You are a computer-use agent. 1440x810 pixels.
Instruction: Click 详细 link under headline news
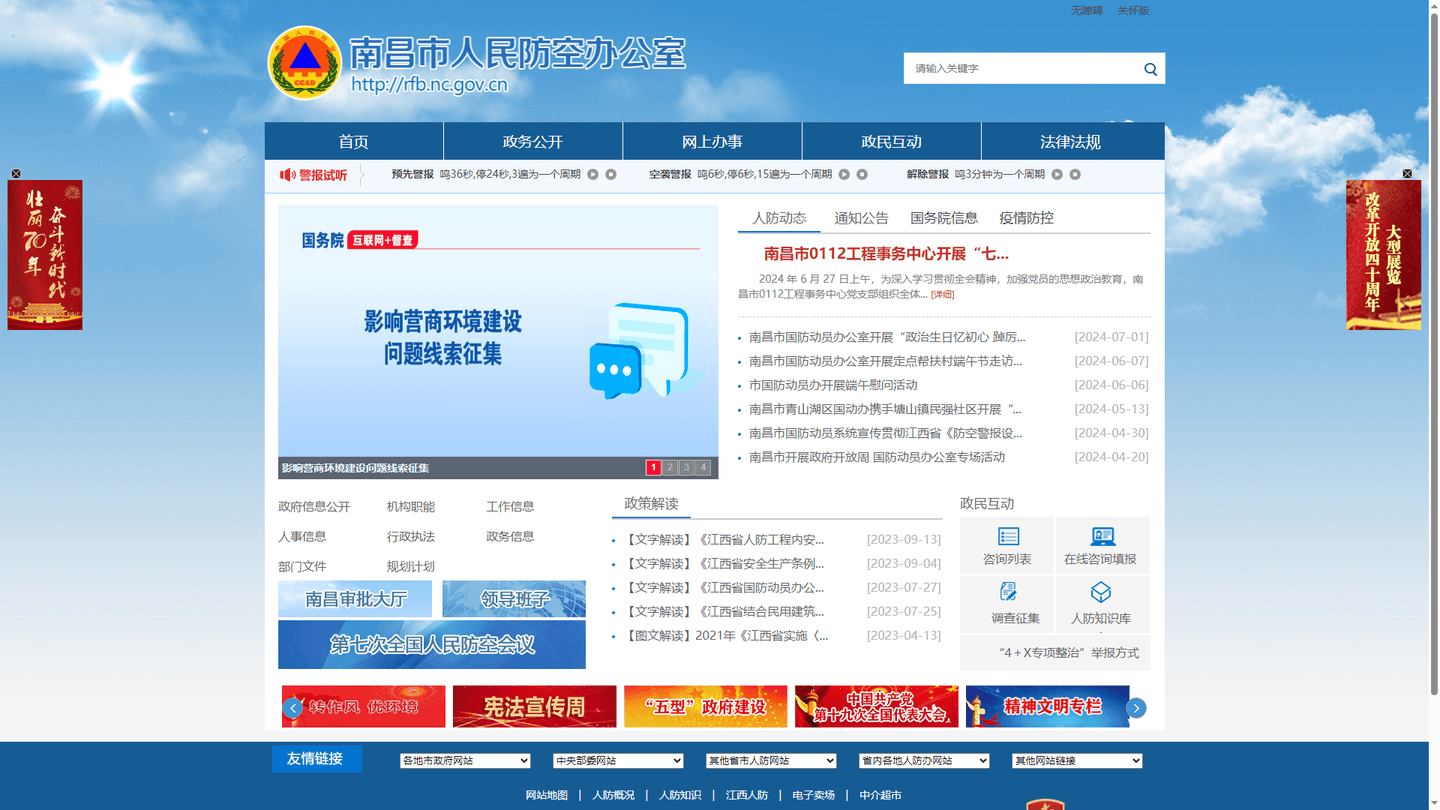click(942, 294)
